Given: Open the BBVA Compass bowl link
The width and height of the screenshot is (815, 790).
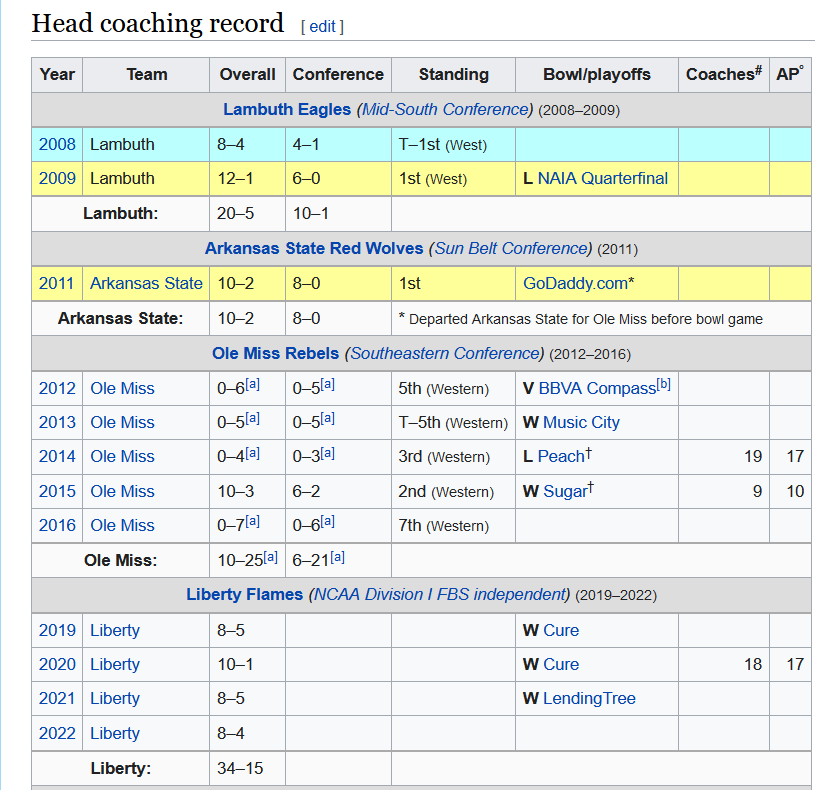Looking at the screenshot, I should (x=596, y=388).
